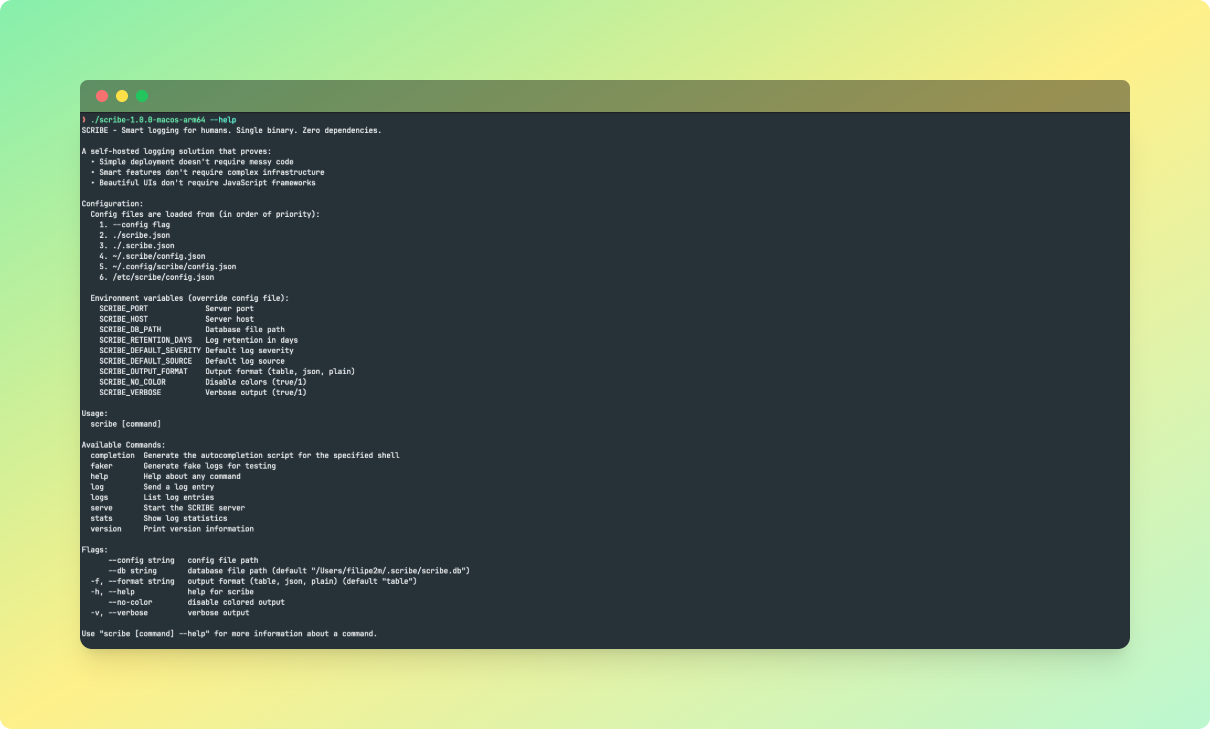1210x729 pixels.
Task: Click the "-h, --help" flag
Action: pyautogui.click(x=113, y=592)
